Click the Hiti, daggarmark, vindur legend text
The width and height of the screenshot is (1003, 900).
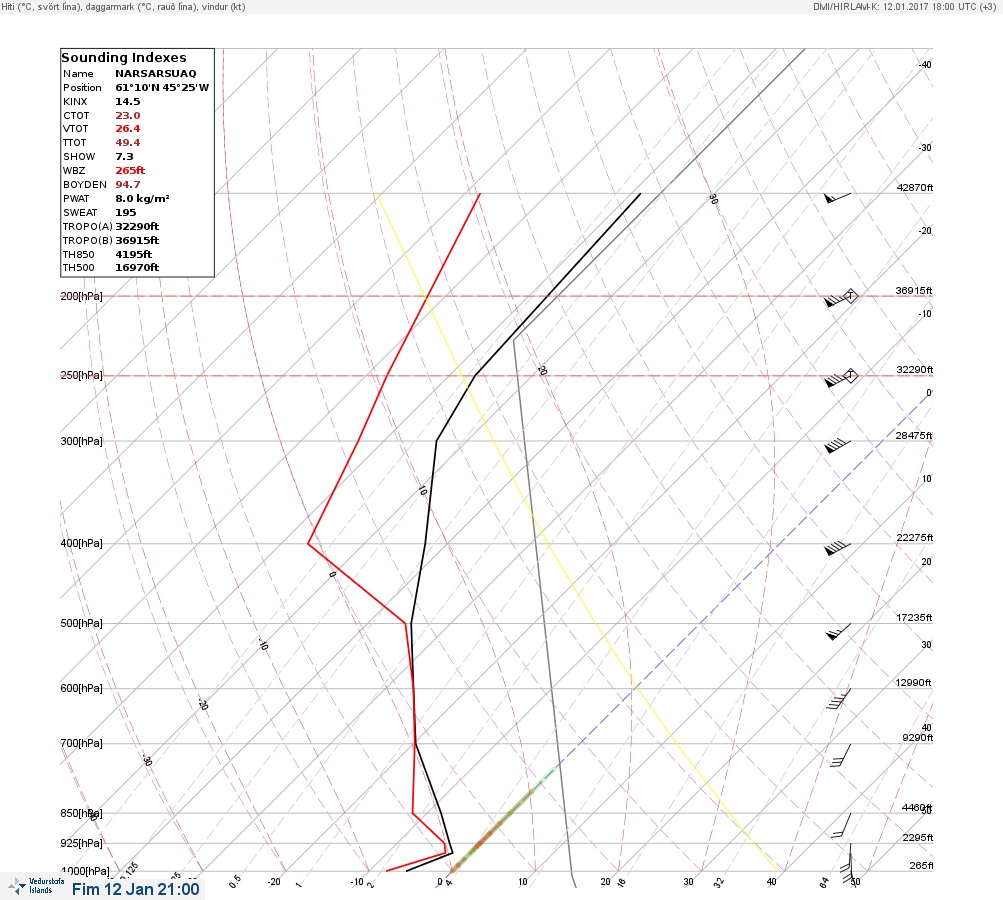(123, 6)
